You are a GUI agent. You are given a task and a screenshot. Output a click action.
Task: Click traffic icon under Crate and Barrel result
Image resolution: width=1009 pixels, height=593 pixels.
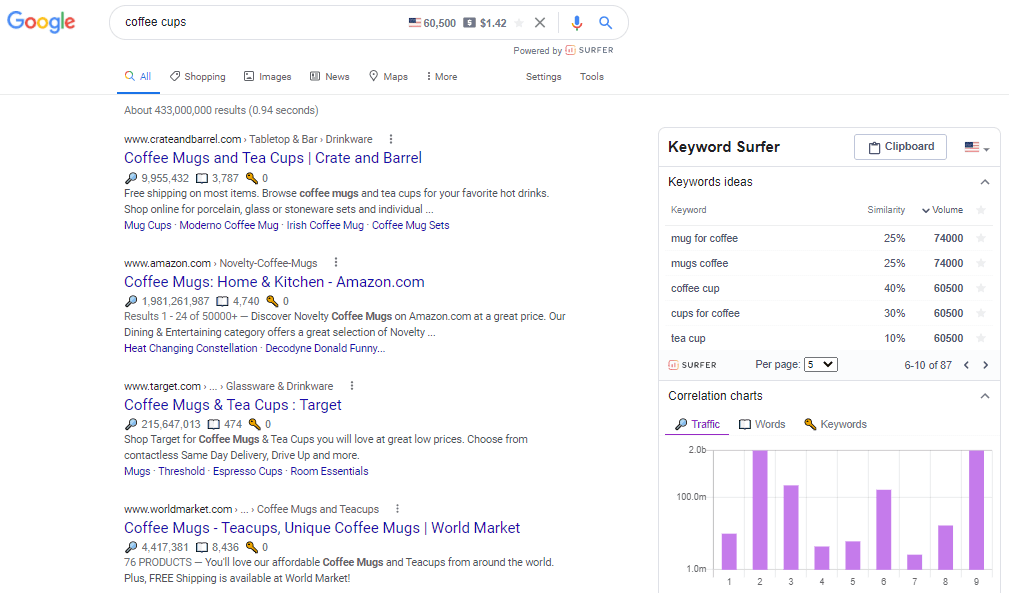click(x=131, y=178)
